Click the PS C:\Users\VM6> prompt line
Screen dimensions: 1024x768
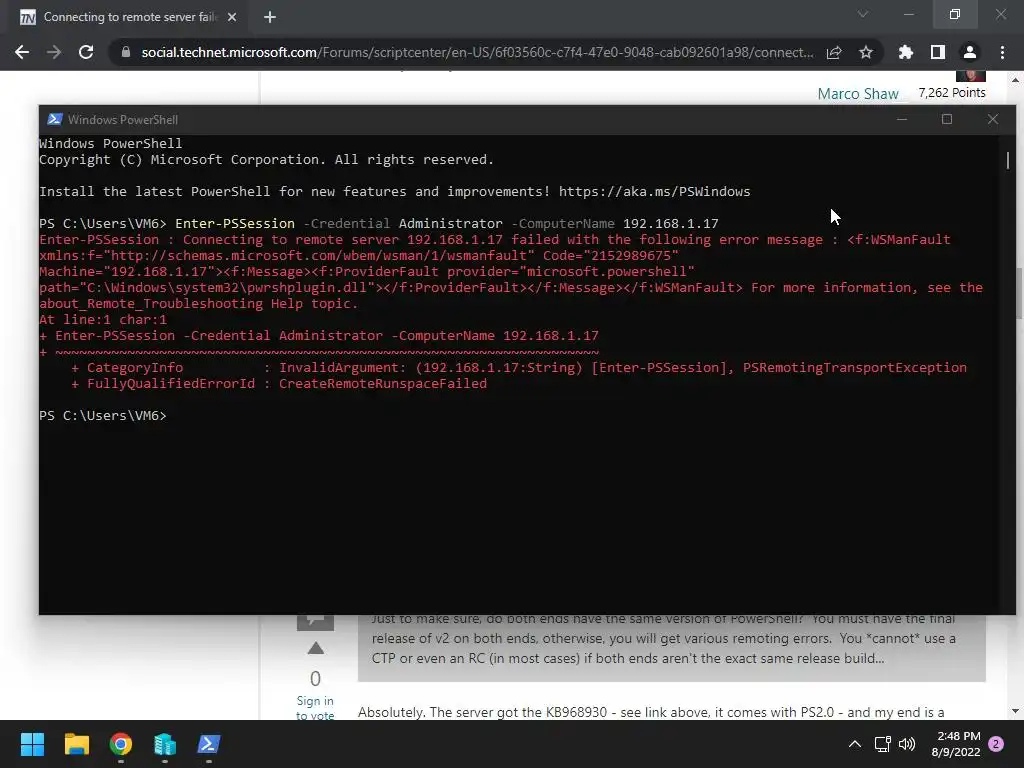103,416
